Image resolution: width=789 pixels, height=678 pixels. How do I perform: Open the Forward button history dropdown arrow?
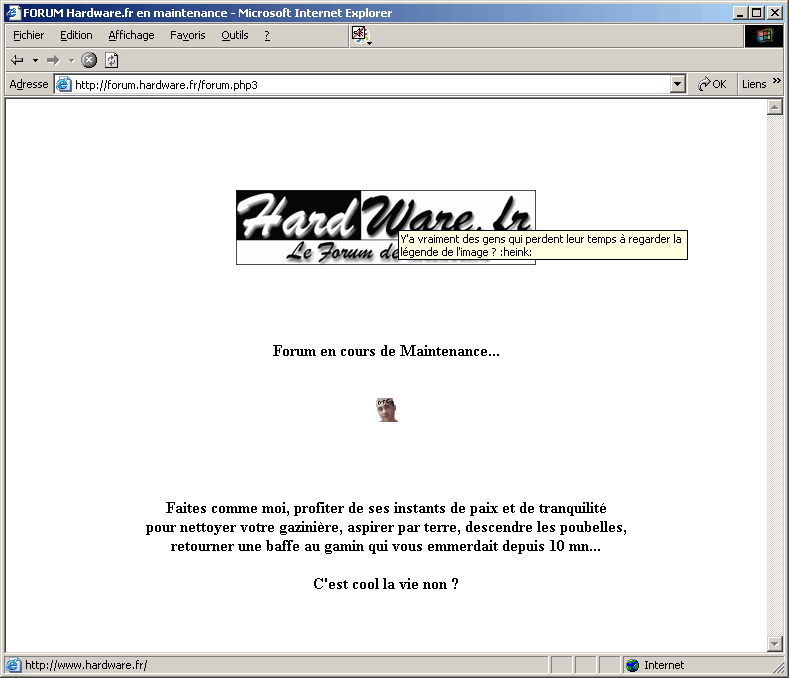coord(71,60)
